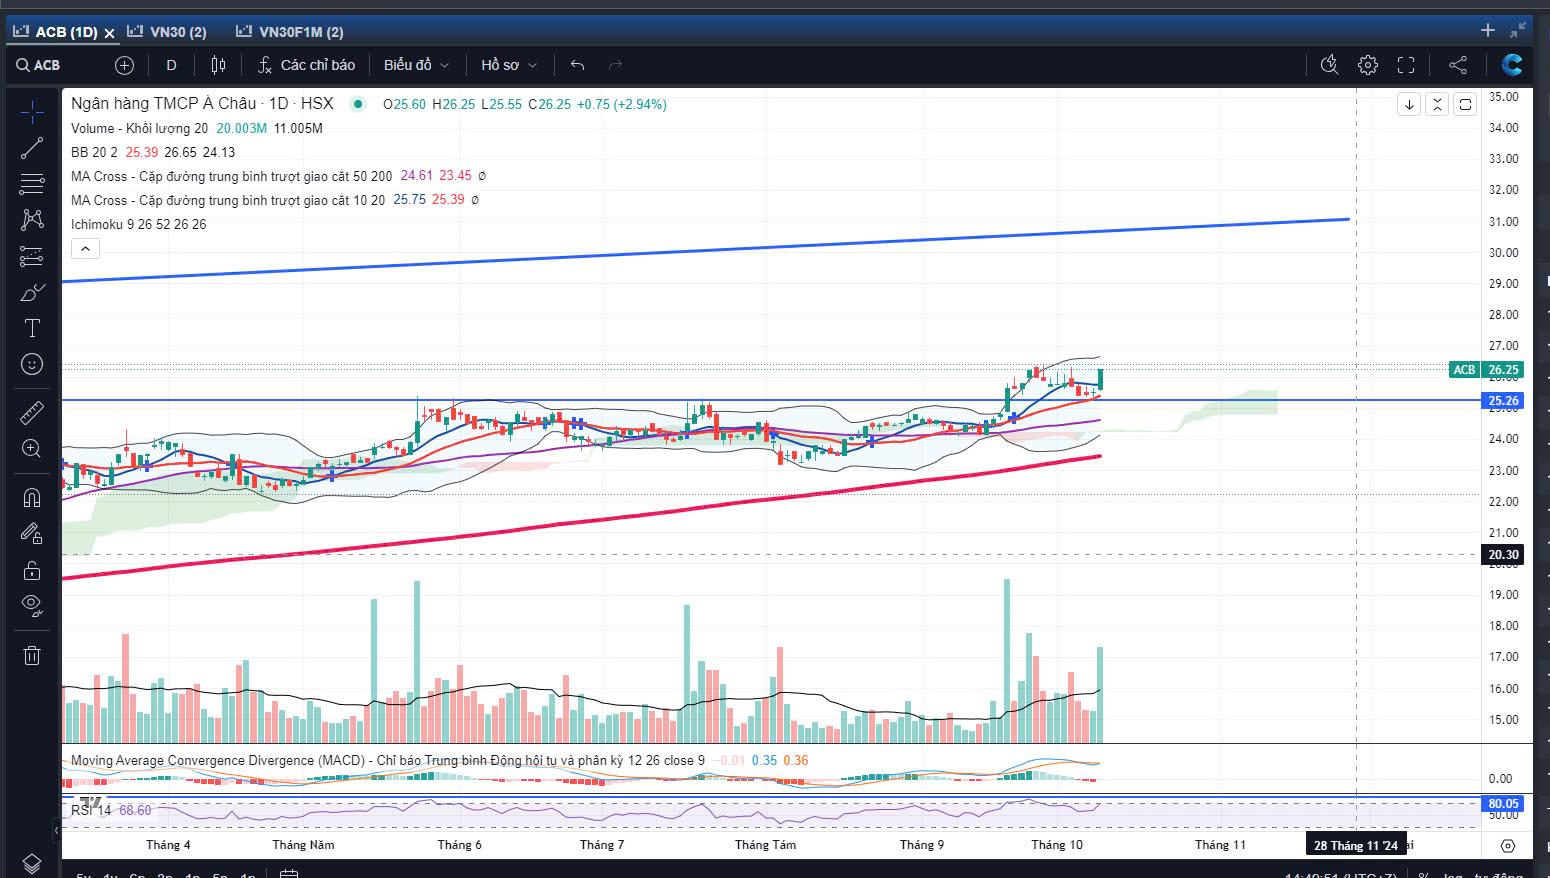The height and width of the screenshot is (878, 1550).
Task: Click the MA Cross 10 20 legend
Action: pyautogui.click(x=228, y=200)
